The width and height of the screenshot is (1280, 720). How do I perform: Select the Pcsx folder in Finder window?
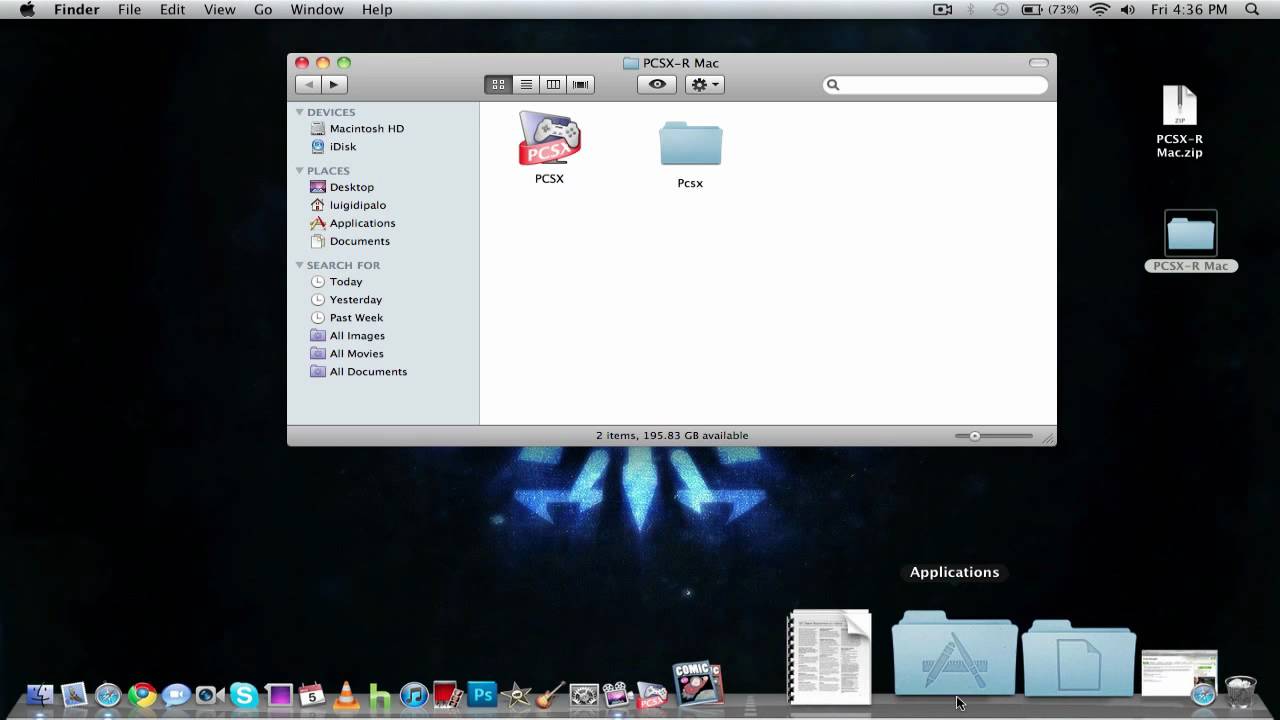(x=690, y=144)
